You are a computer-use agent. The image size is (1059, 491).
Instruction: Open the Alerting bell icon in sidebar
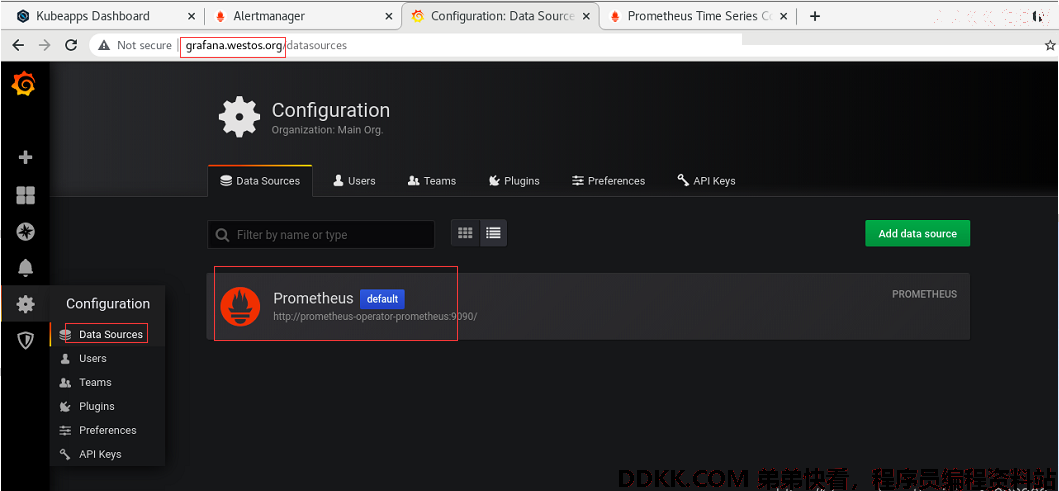point(25,268)
